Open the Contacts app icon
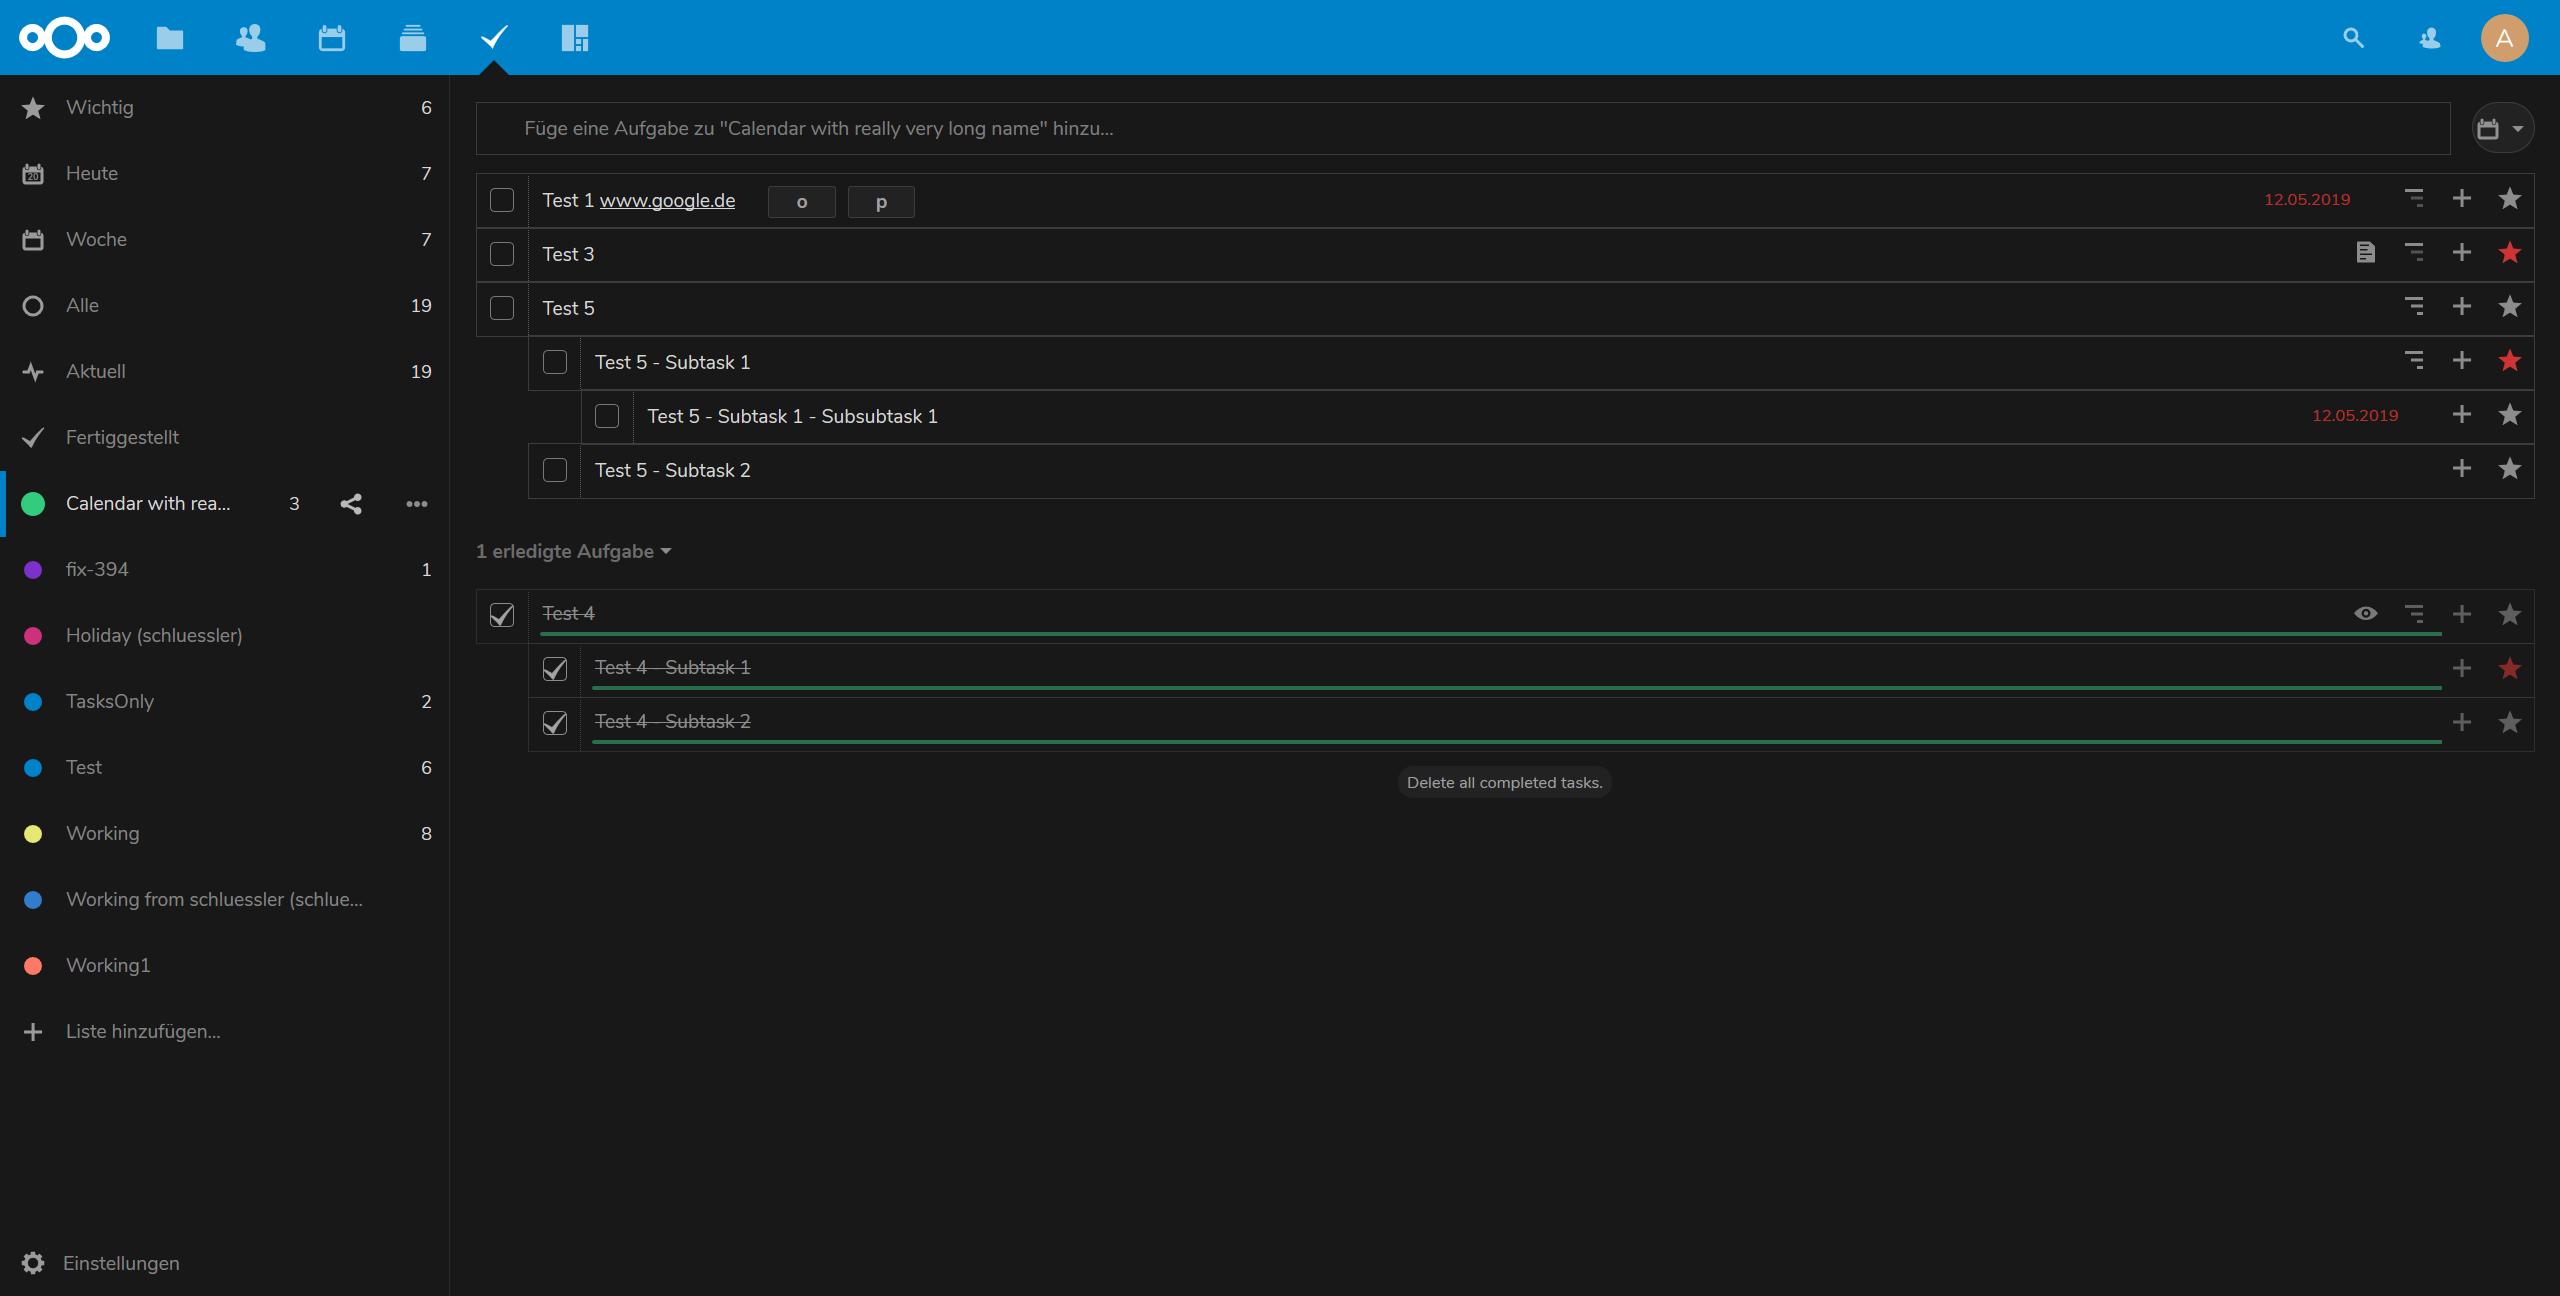Viewport: 2560px width, 1296px height. tap(250, 38)
